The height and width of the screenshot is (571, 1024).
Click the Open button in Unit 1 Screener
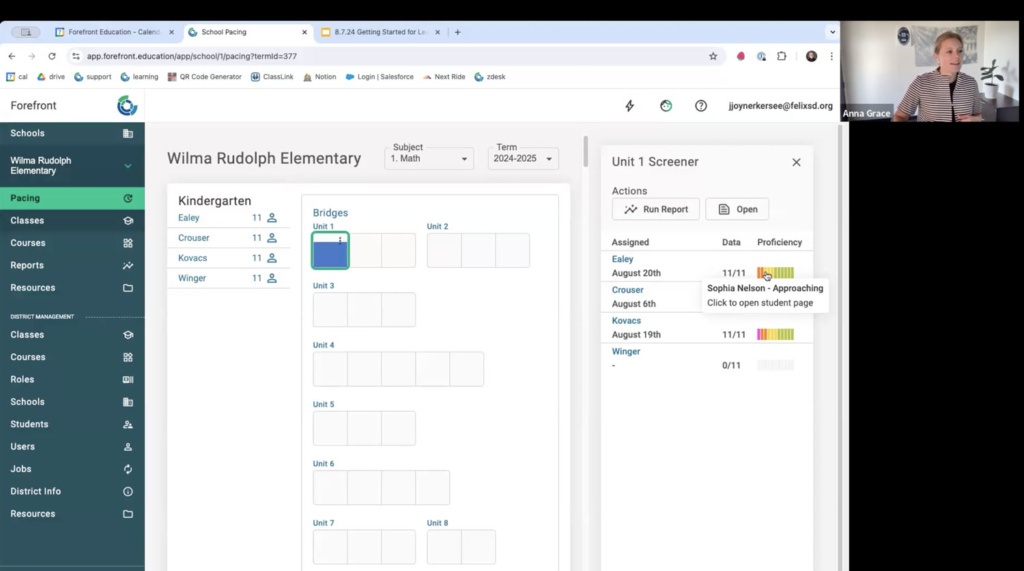737,209
